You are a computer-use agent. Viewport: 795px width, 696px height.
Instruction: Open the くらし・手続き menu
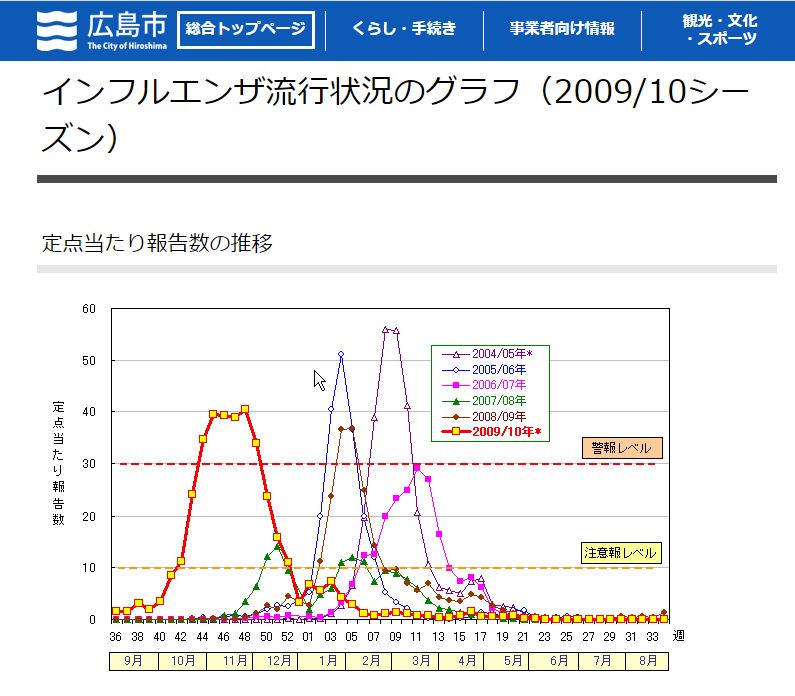click(x=404, y=28)
